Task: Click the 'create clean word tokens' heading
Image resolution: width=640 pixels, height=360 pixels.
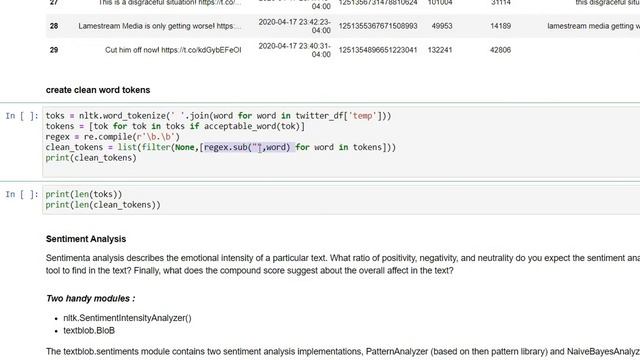Action: point(98,90)
